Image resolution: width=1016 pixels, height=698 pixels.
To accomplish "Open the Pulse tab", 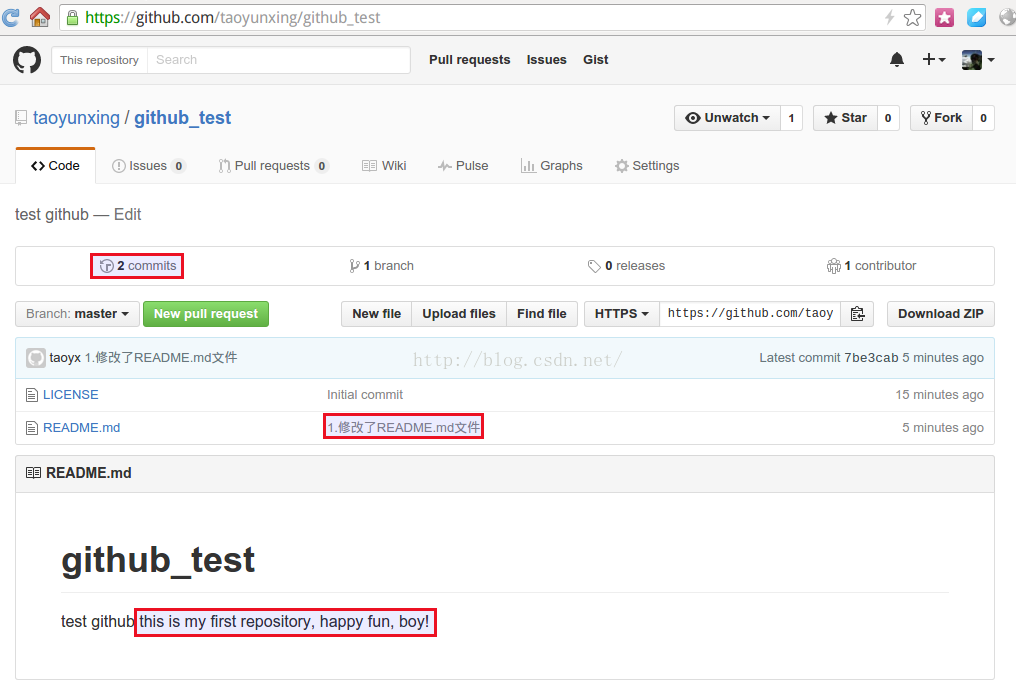I will point(463,166).
